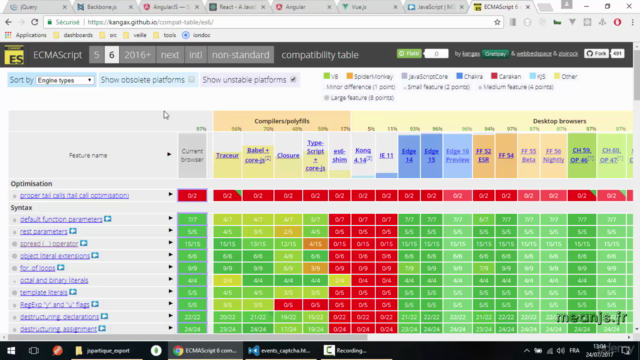Click the Current browser 0/2 tail calls cell

click(x=192, y=196)
